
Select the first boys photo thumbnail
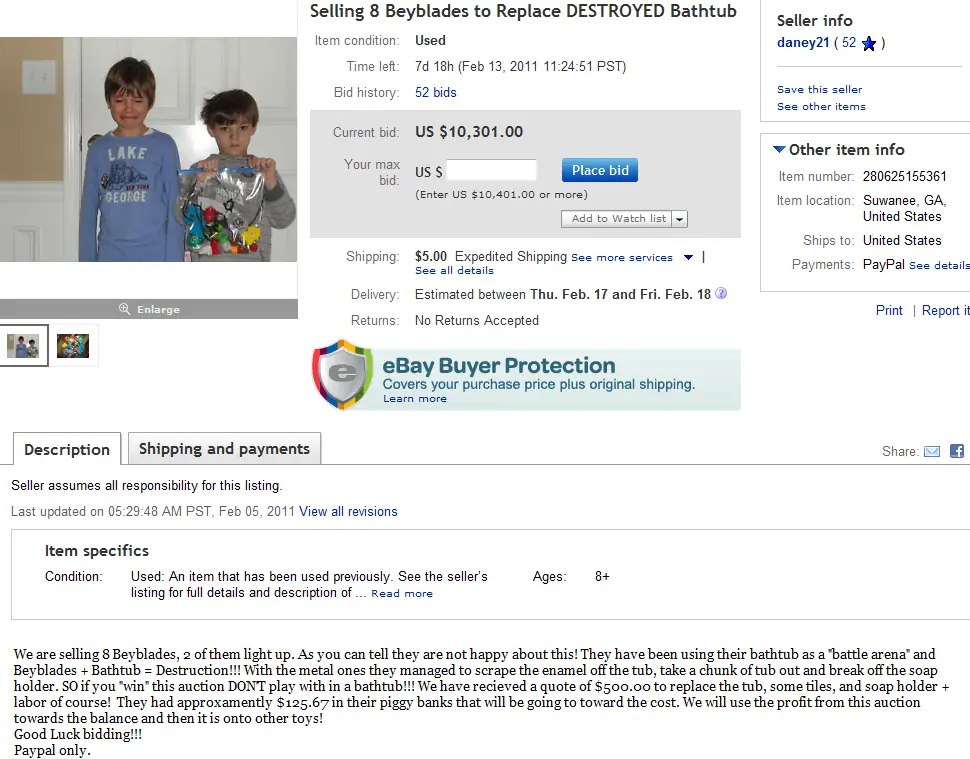tap(24, 346)
